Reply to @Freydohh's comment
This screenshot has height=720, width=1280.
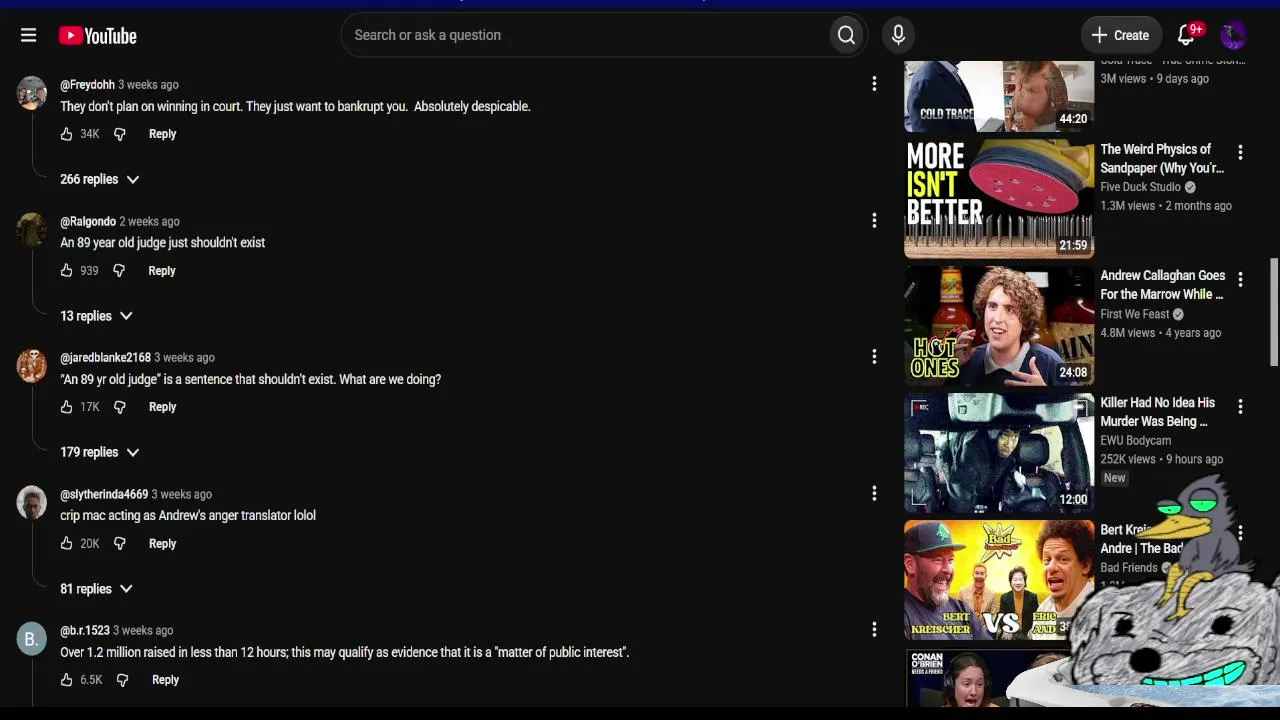tap(162, 134)
